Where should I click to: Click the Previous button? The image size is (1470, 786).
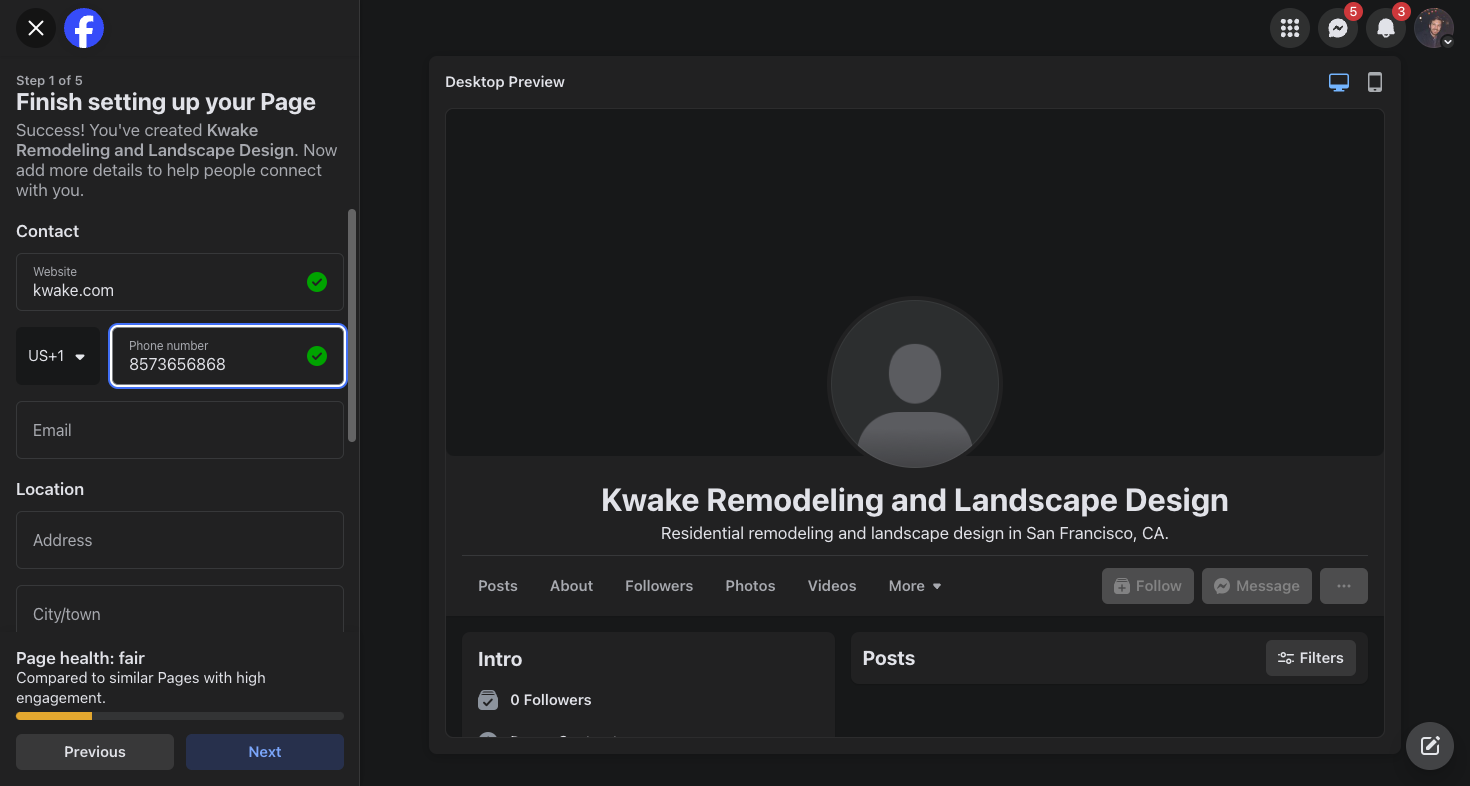[x=95, y=752]
